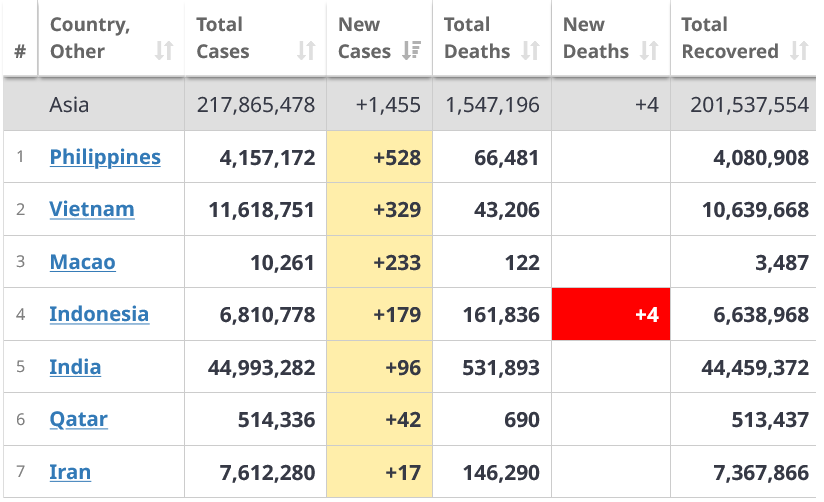Sort by Total Deaths using arrows icon

pos(530,51)
